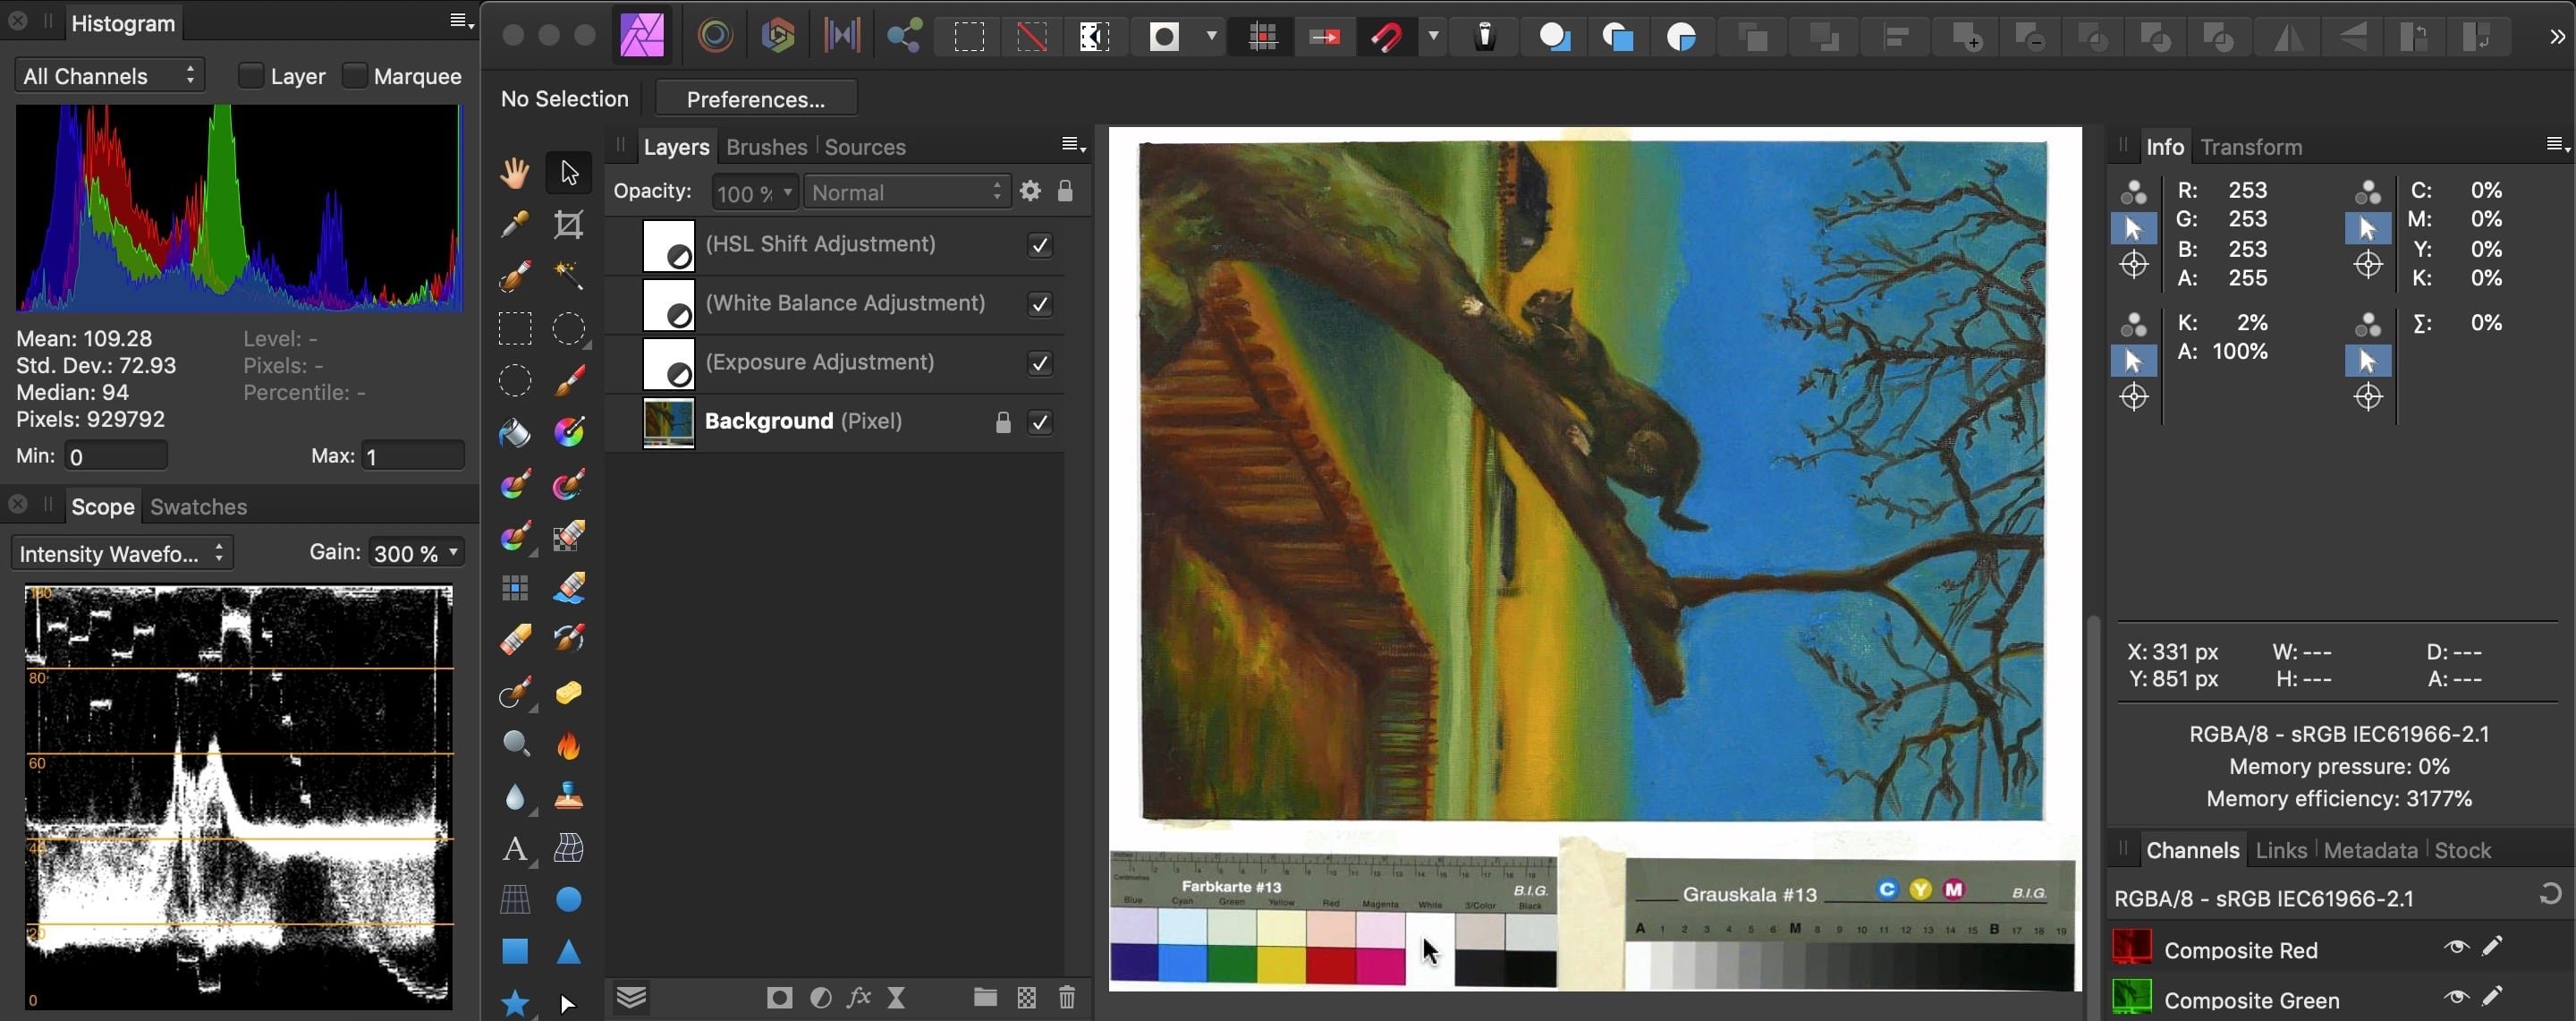Click the Min input field
The image size is (2576, 1021).
pyautogui.click(x=116, y=456)
